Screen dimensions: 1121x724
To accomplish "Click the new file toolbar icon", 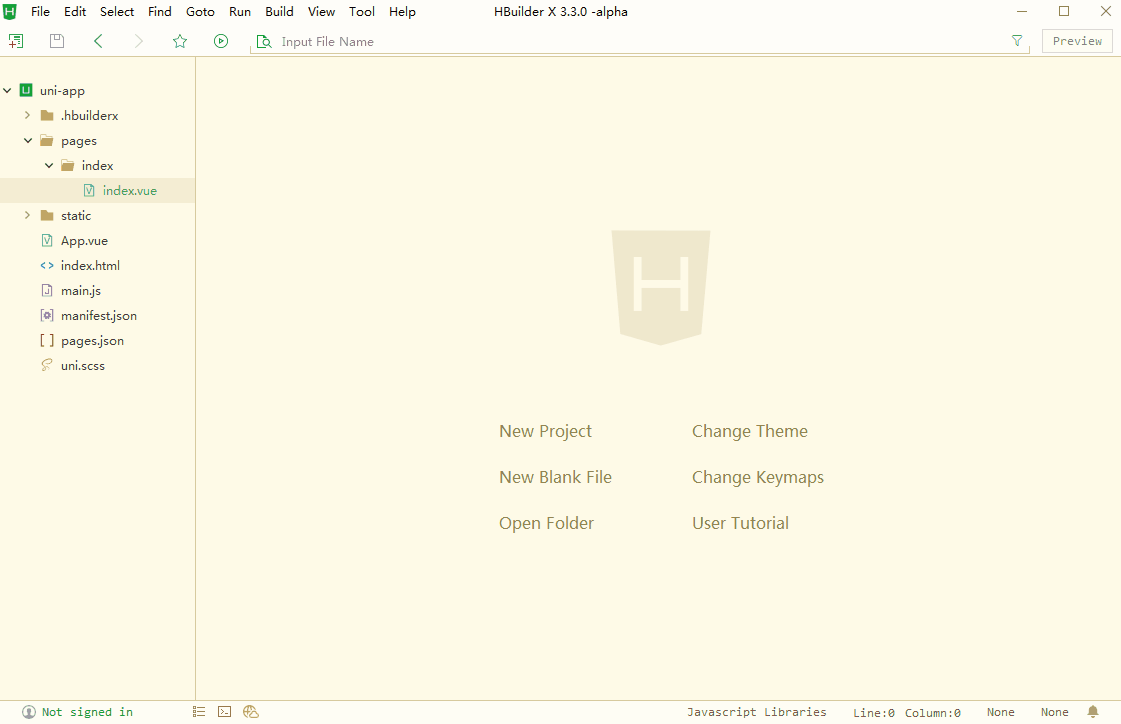I will click(16, 41).
